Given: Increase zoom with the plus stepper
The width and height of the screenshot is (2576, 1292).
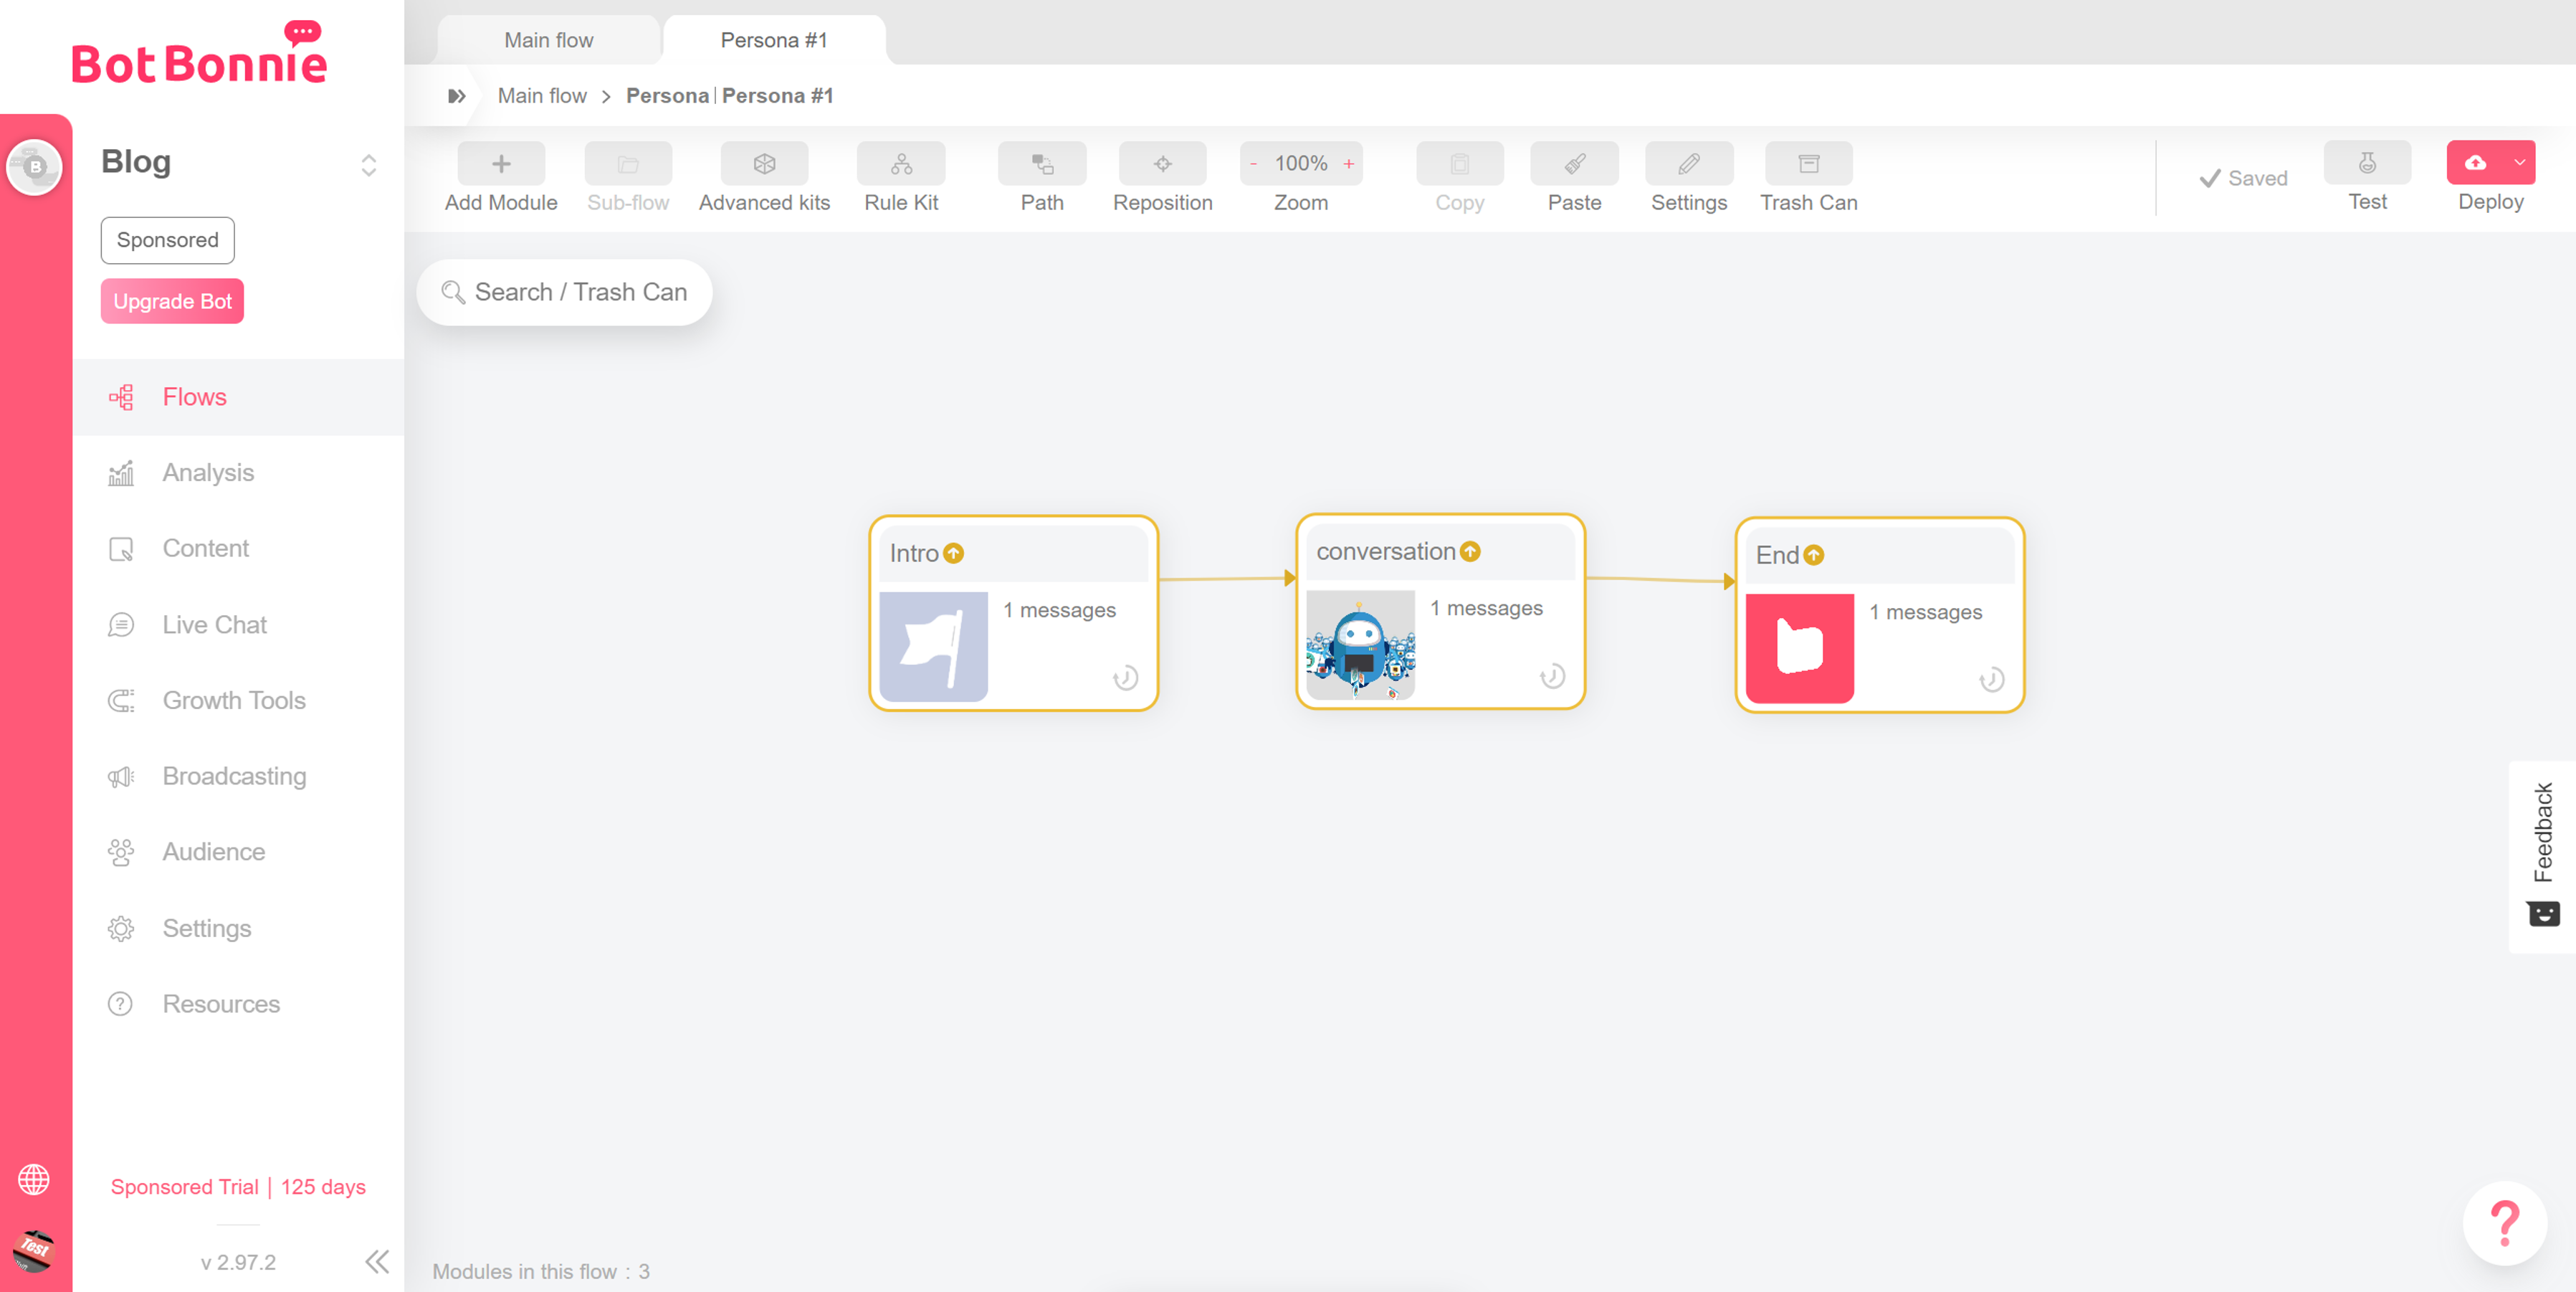Looking at the screenshot, I should pos(1348,164).
